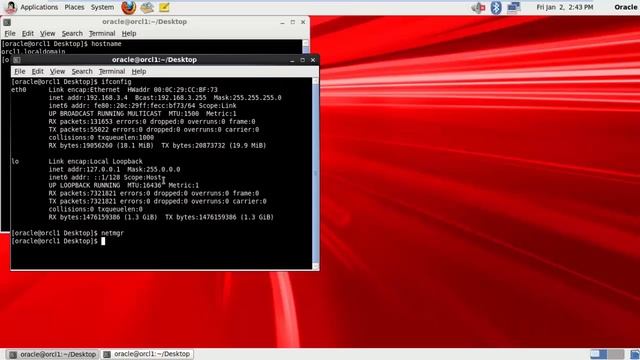Click 'RX packets:131653' text line
Screen dimensions: 640x360
click(x=152, y=122)
